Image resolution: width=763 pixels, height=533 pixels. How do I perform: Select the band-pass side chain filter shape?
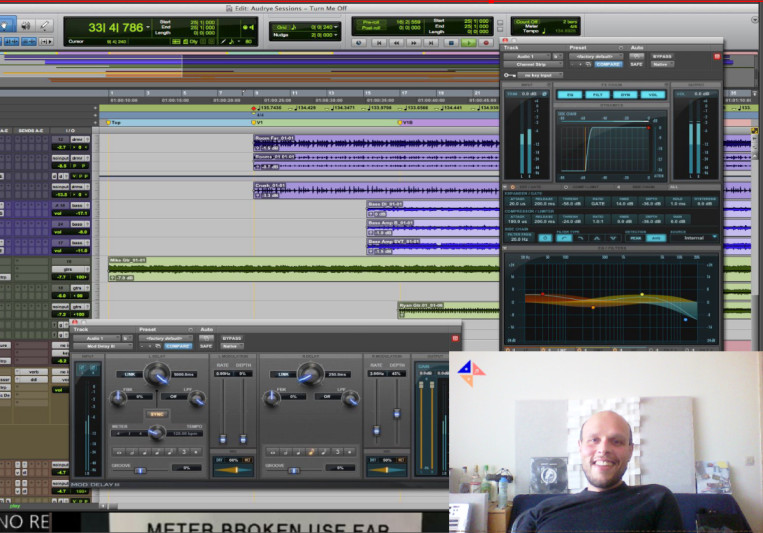click(597, 238)
